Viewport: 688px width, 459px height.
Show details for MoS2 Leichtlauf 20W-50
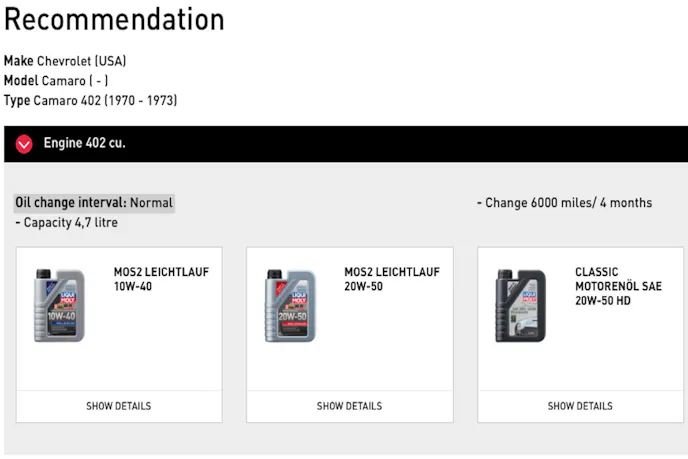point(349,406)
